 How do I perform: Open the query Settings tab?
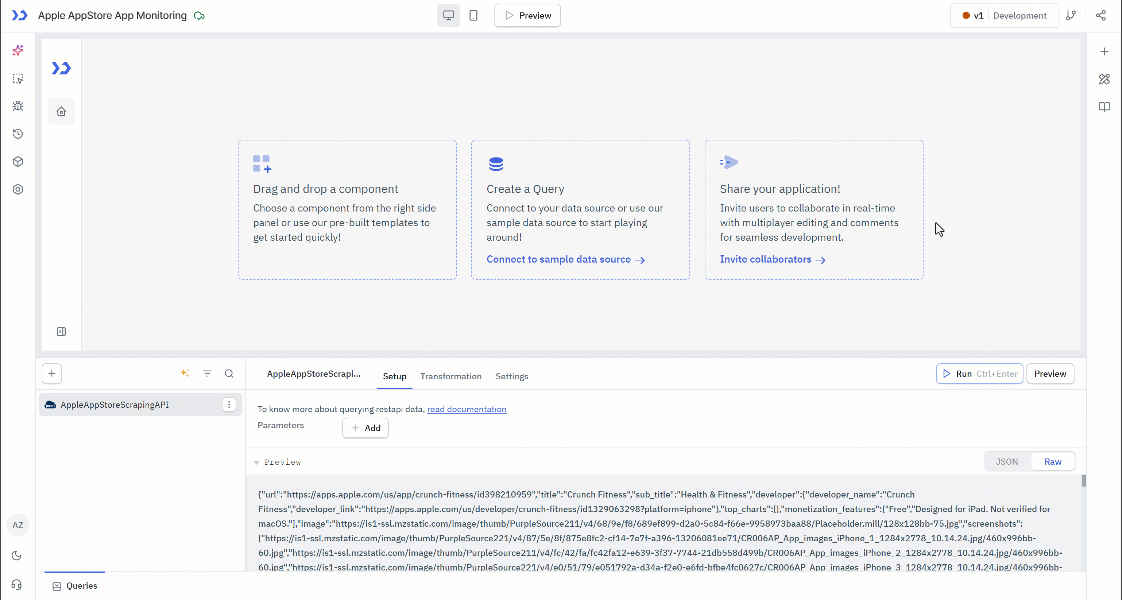pos(512,376)
